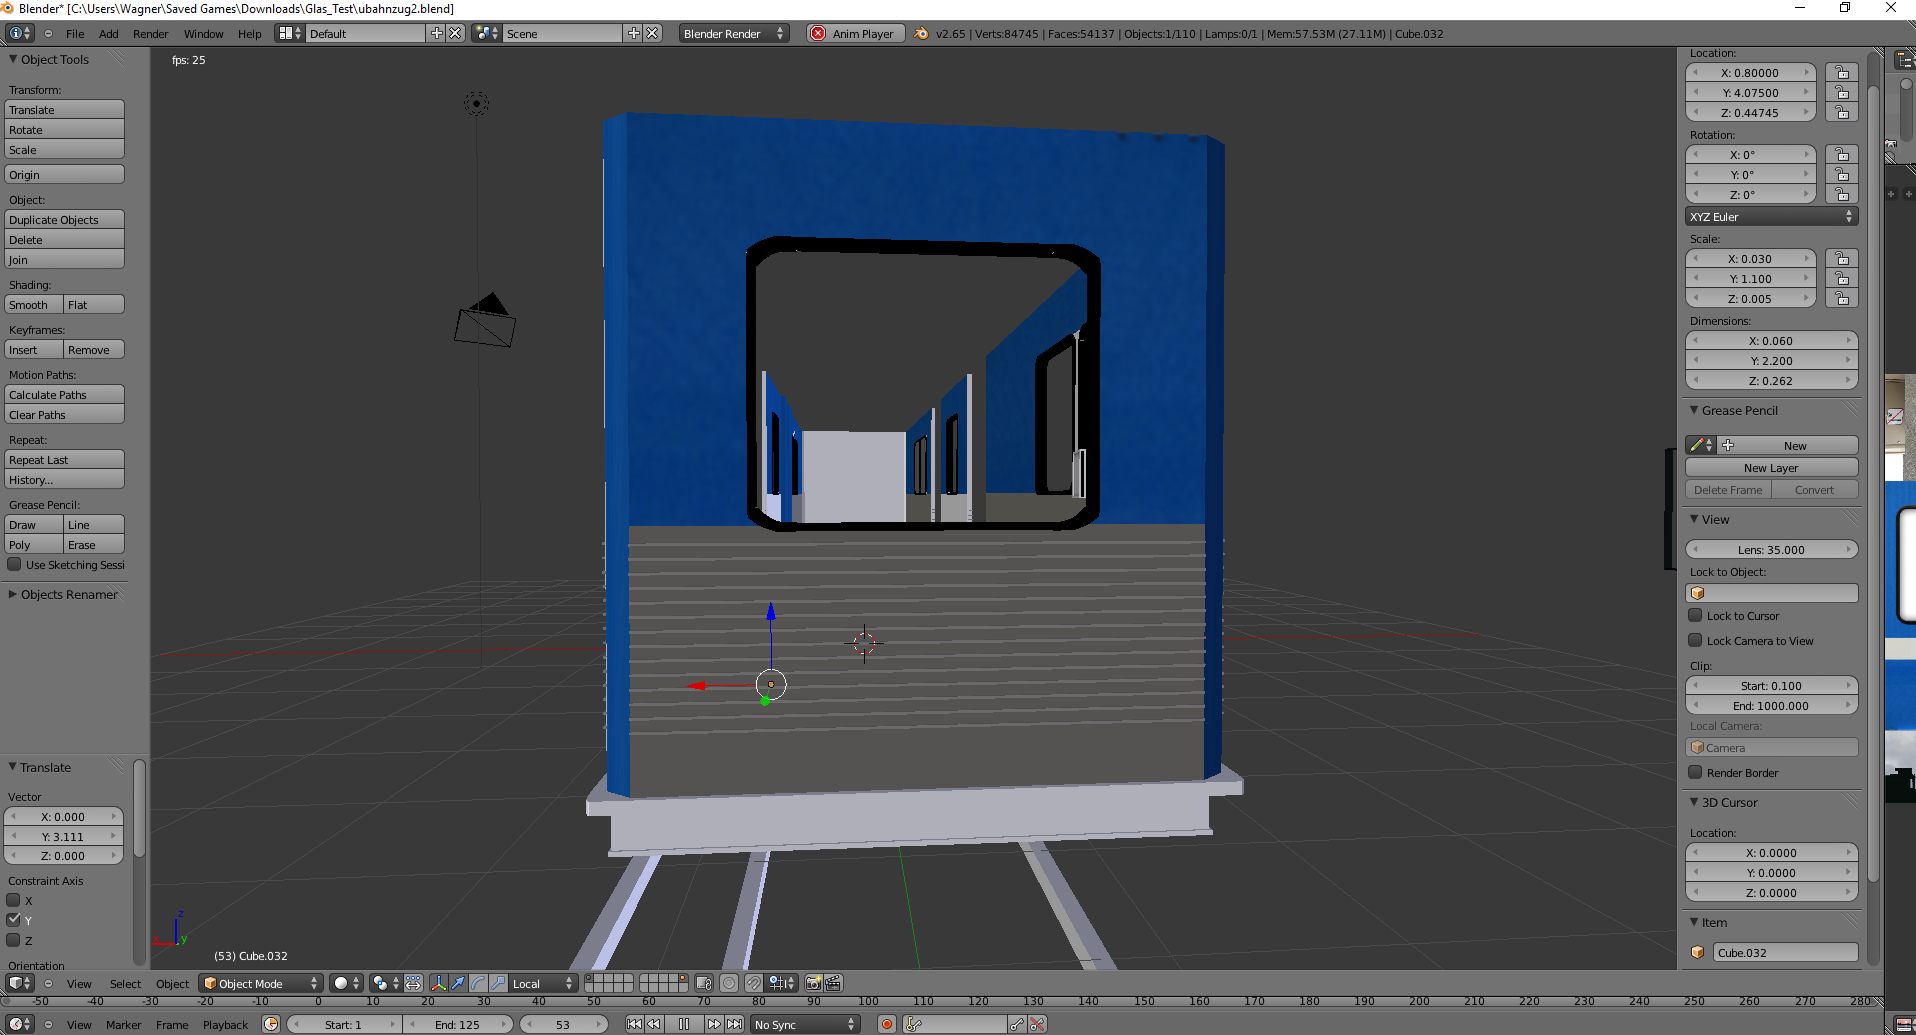Open the Object Mode dropdown

(260, 983)
